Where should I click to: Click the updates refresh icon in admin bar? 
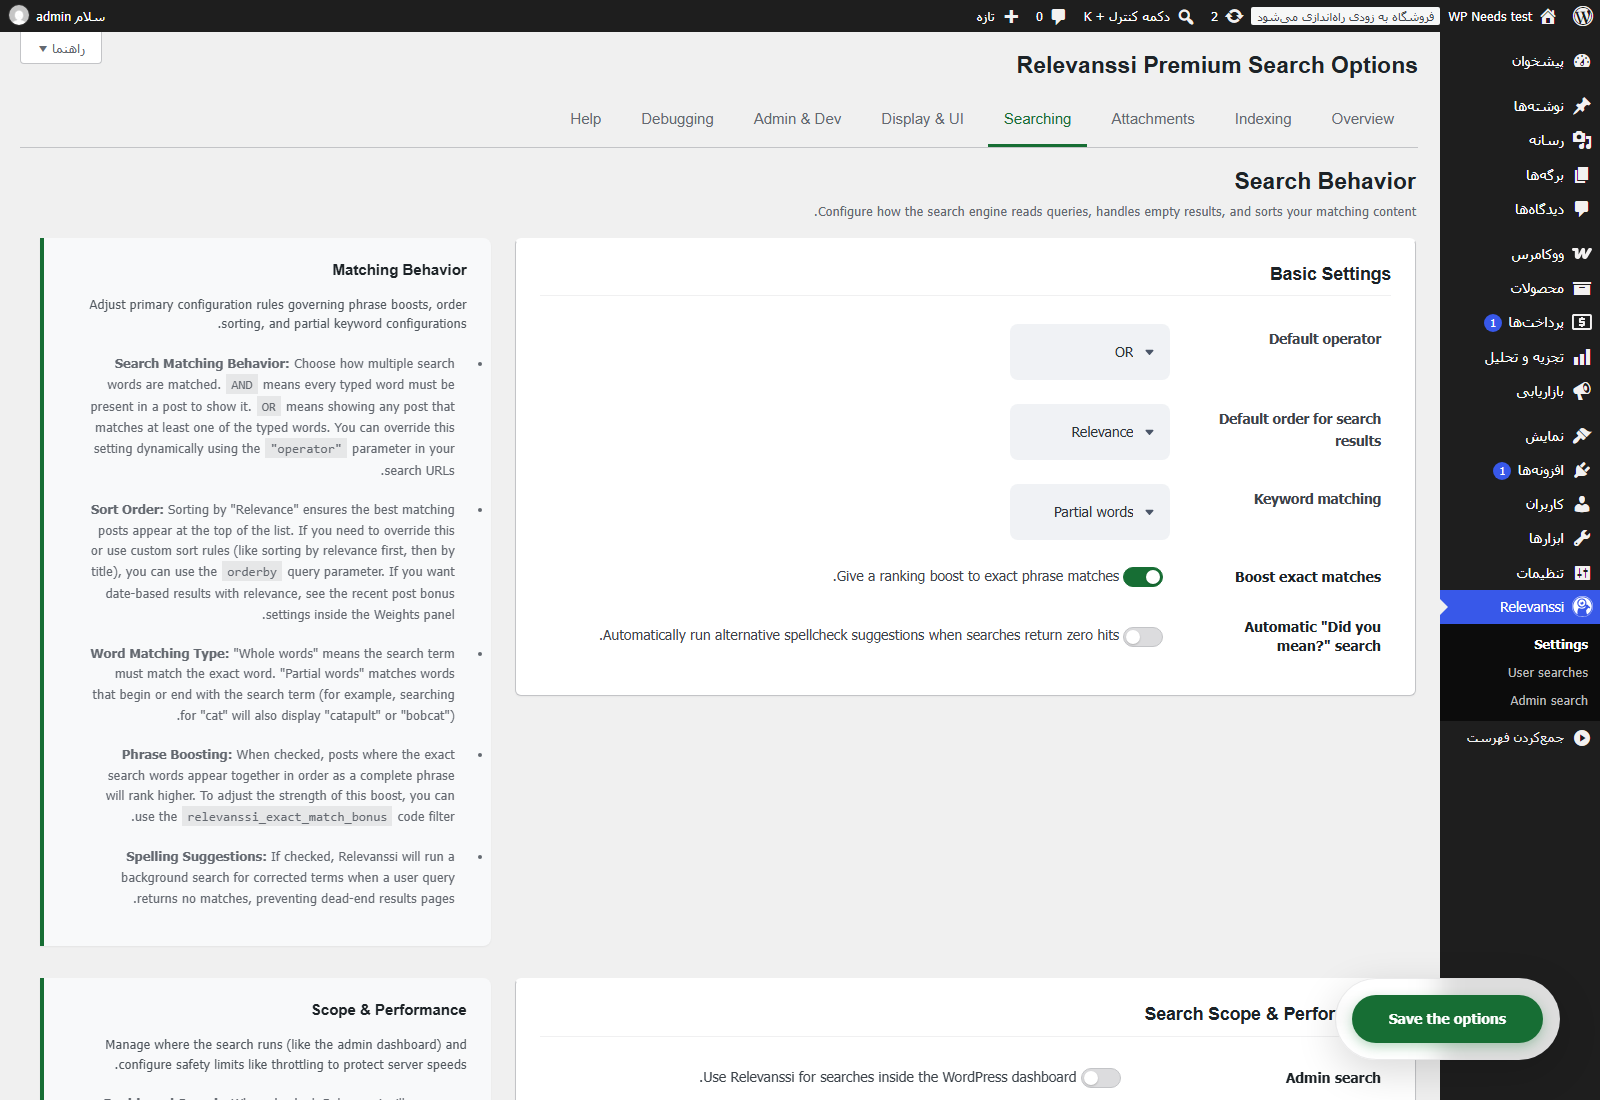click(1235, 16)
